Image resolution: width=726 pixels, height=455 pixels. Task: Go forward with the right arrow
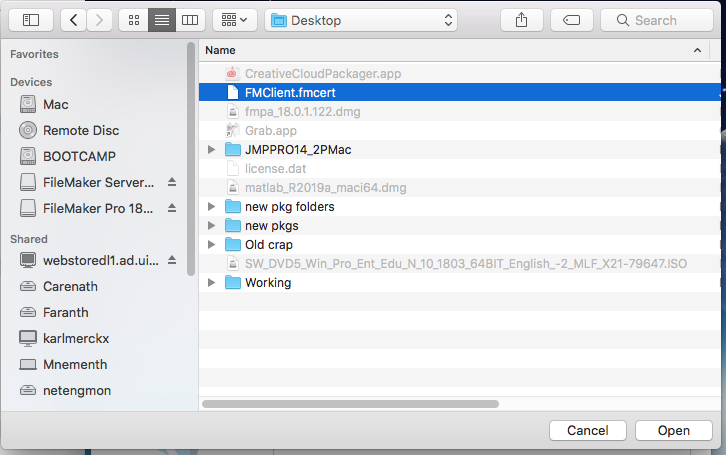point(99,20)
